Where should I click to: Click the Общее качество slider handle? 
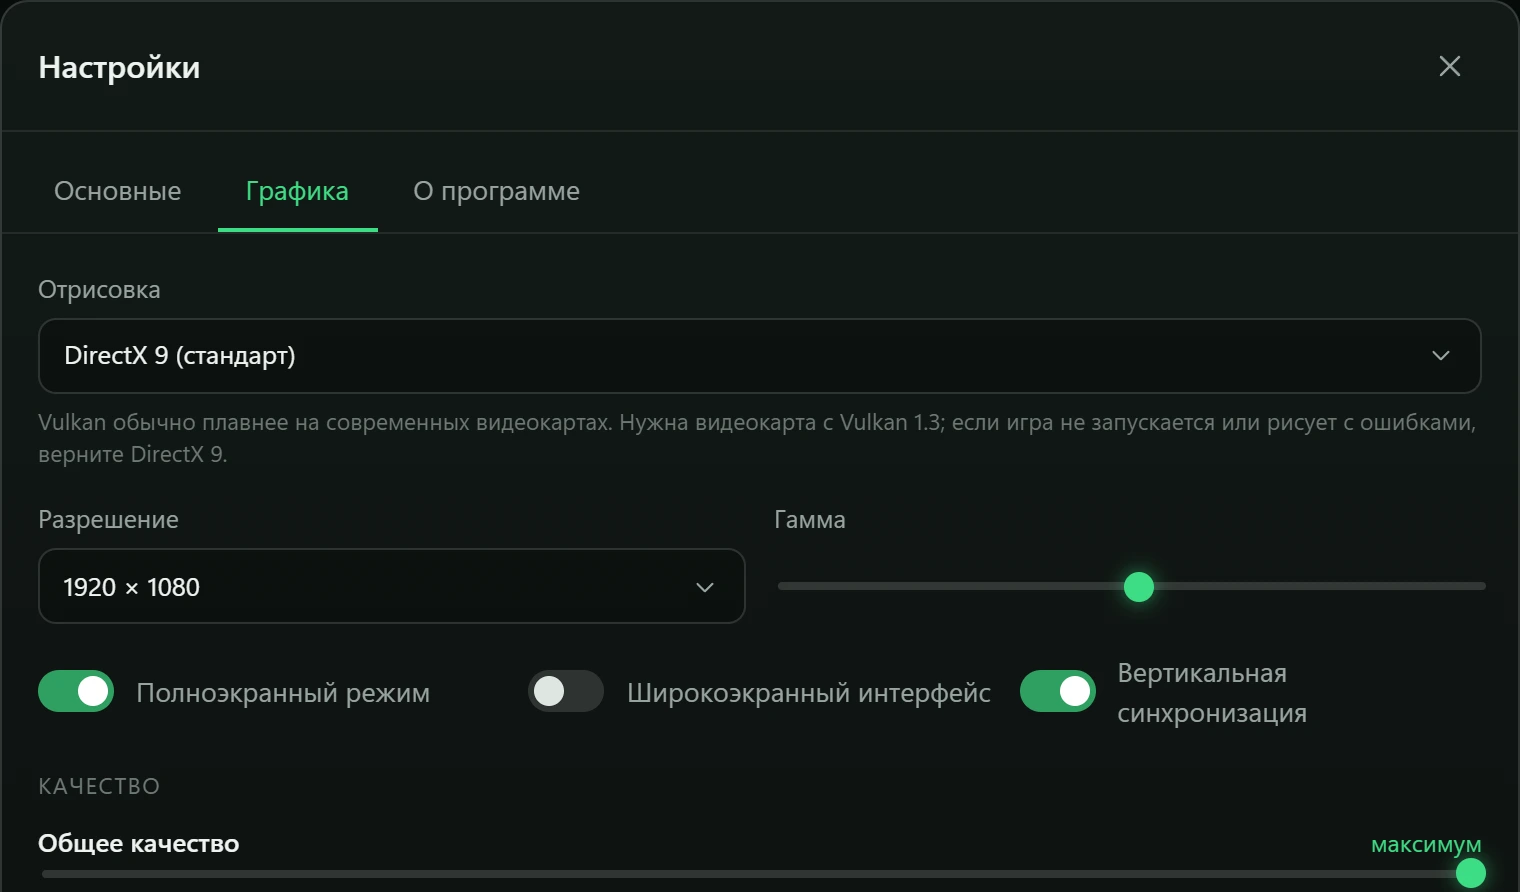tap(1470, 873)
